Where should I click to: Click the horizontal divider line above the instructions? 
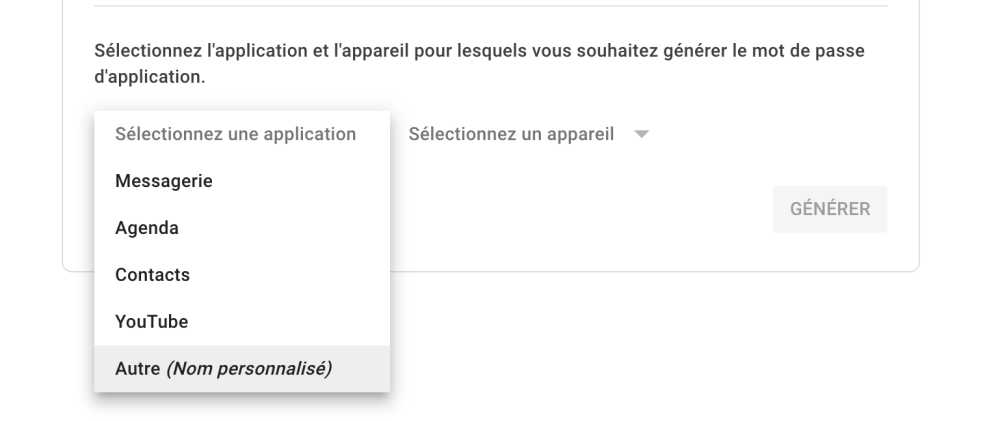[x=490, y=6]
